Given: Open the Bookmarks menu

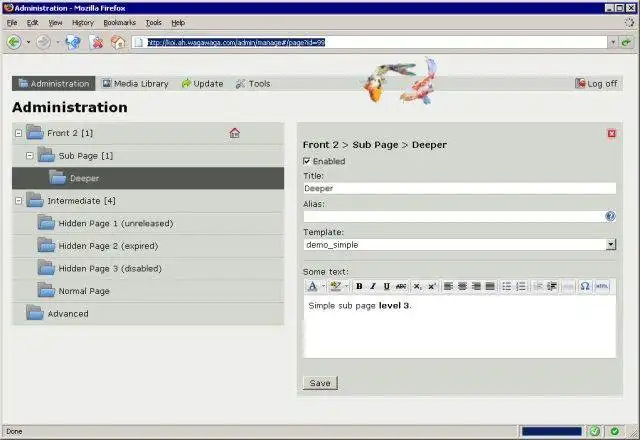Looking at the screenshot, I should [x=119, y=23].
